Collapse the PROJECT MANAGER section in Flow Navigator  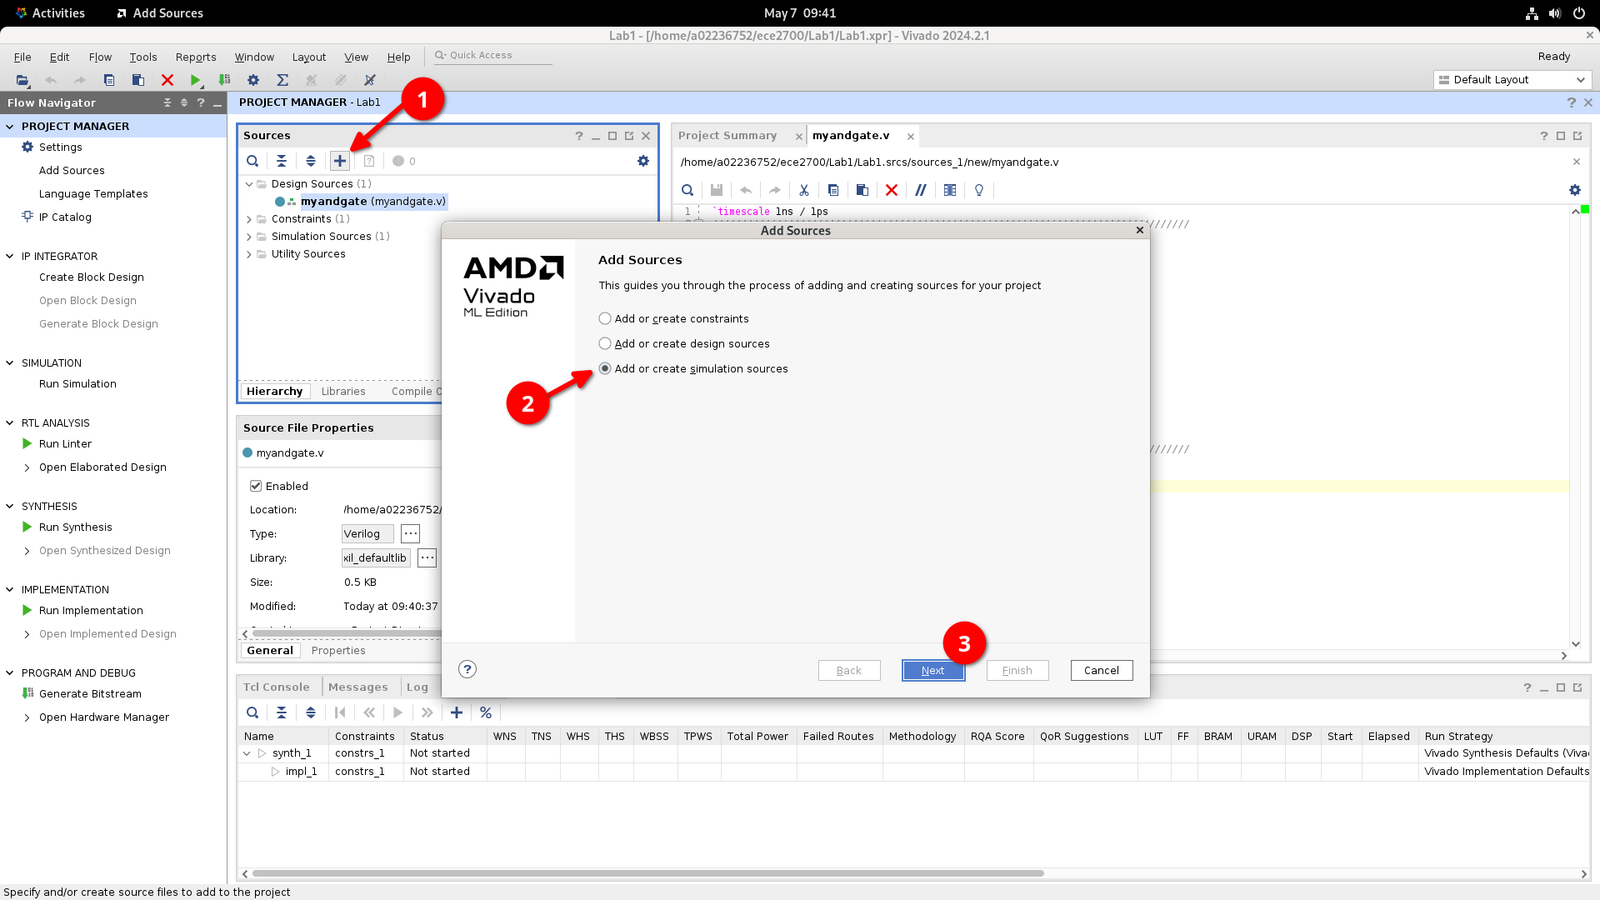(x=10, y=127)
